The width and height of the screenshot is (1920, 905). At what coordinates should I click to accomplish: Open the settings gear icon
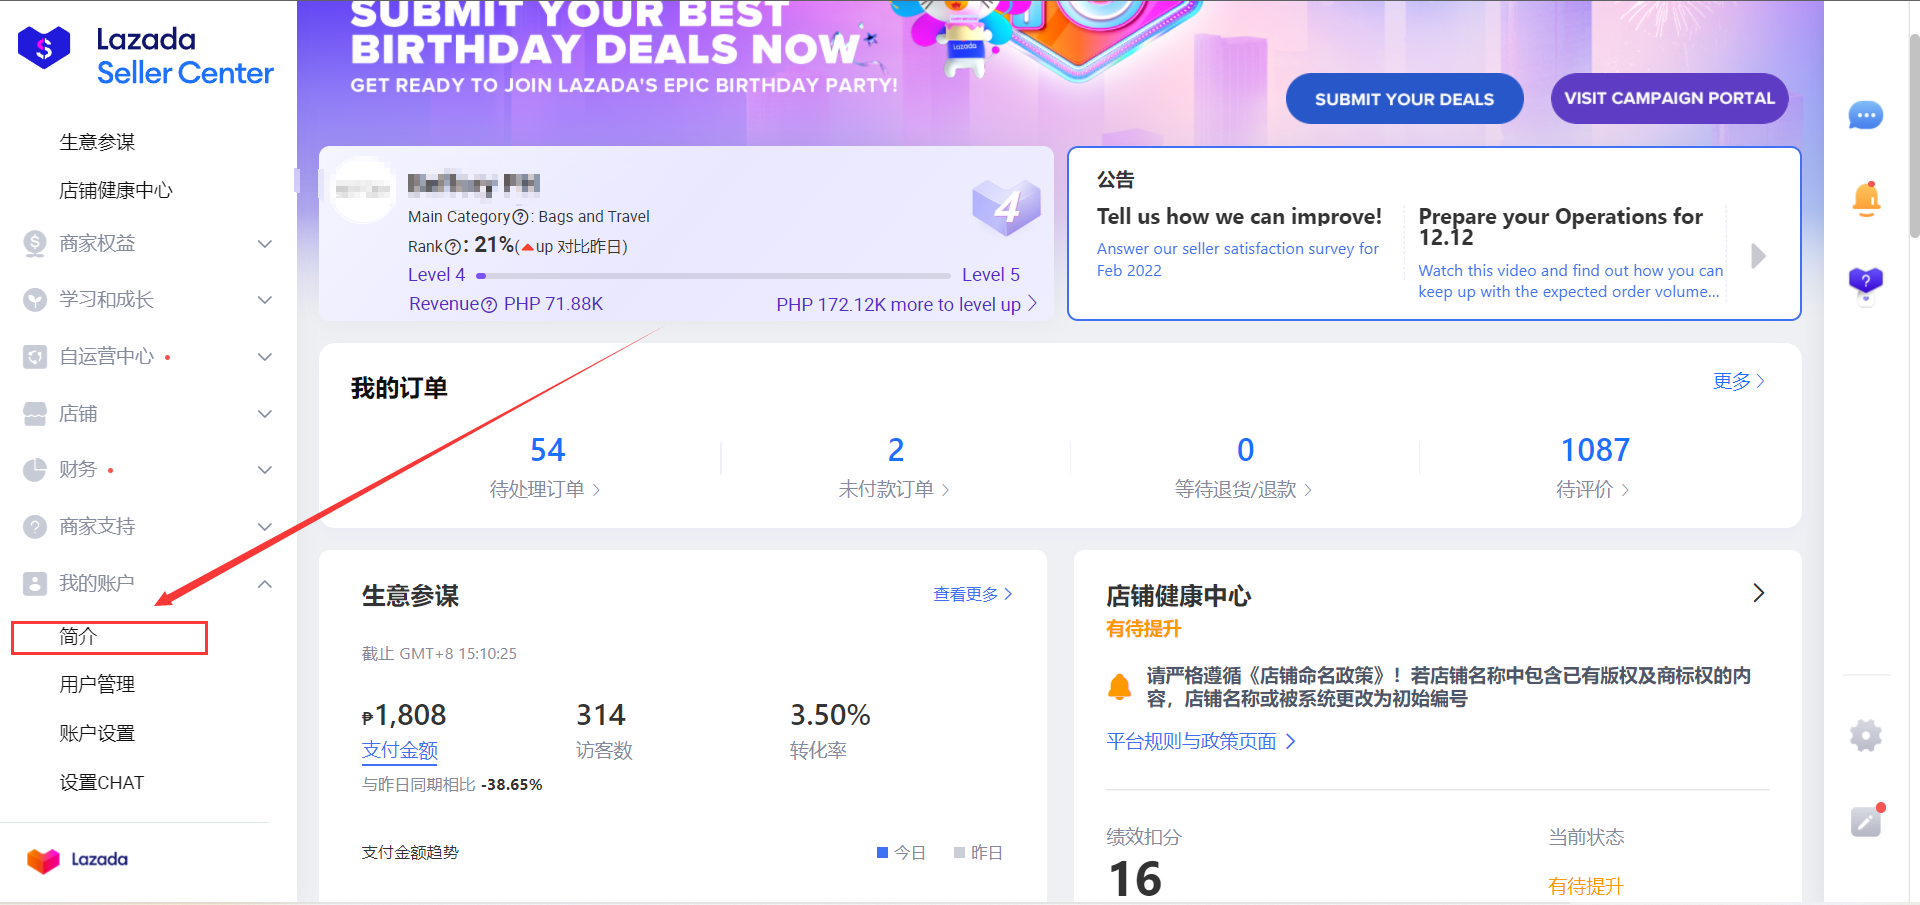pos(1865,736)
